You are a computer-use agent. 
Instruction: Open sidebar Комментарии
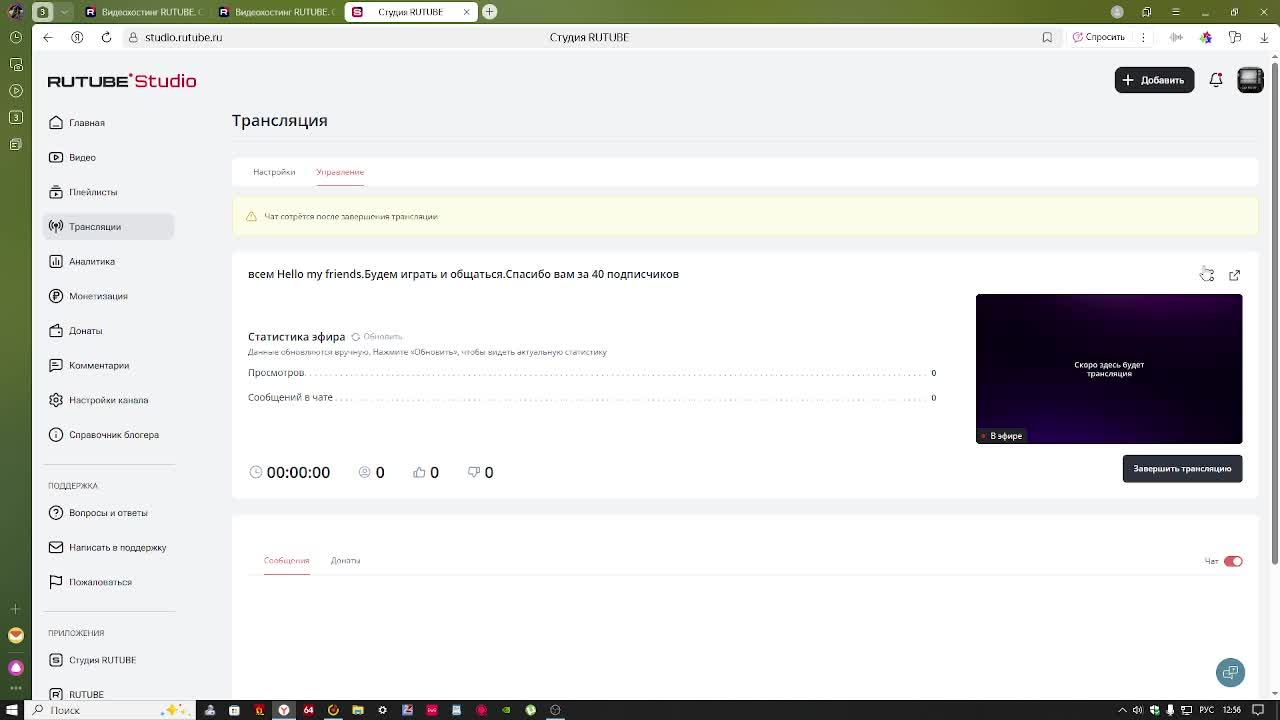(108, 365)
